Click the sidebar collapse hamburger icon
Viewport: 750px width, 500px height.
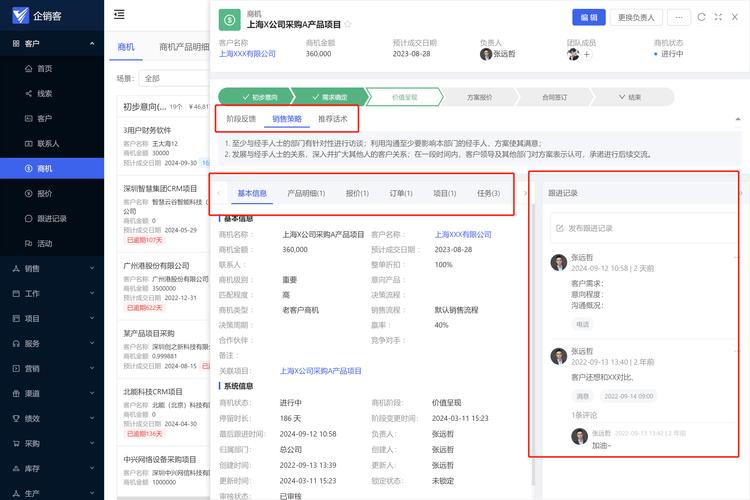coord(119,14)
